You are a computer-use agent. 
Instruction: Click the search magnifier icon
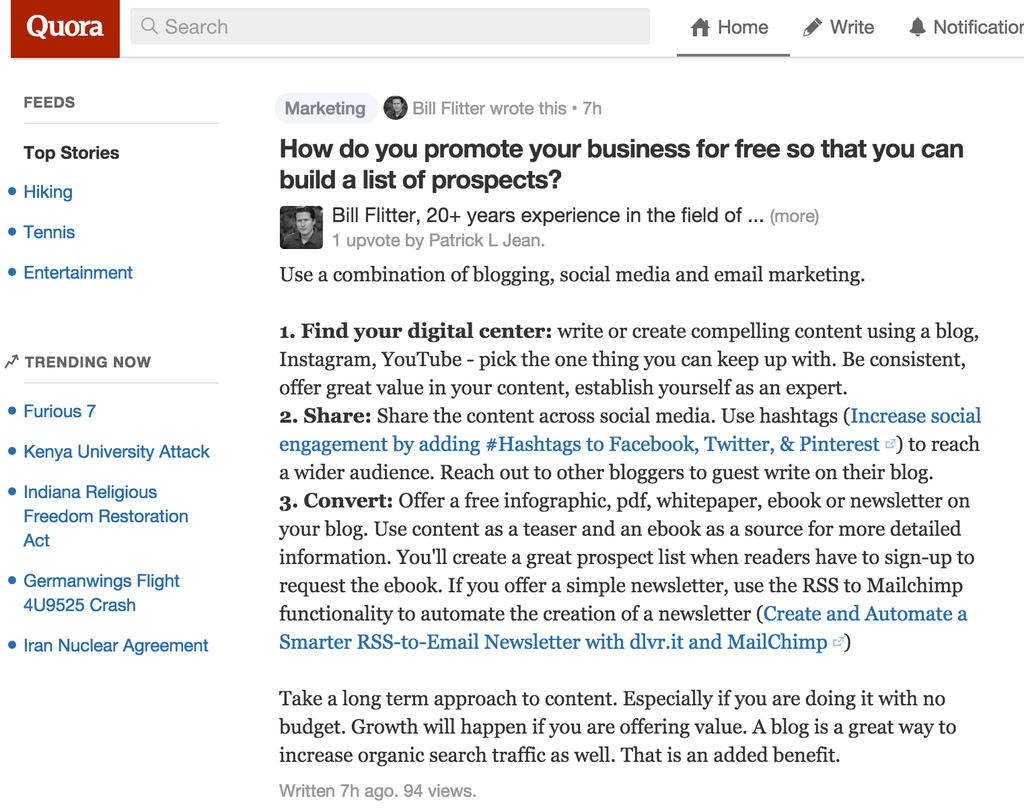click(150, 26)
